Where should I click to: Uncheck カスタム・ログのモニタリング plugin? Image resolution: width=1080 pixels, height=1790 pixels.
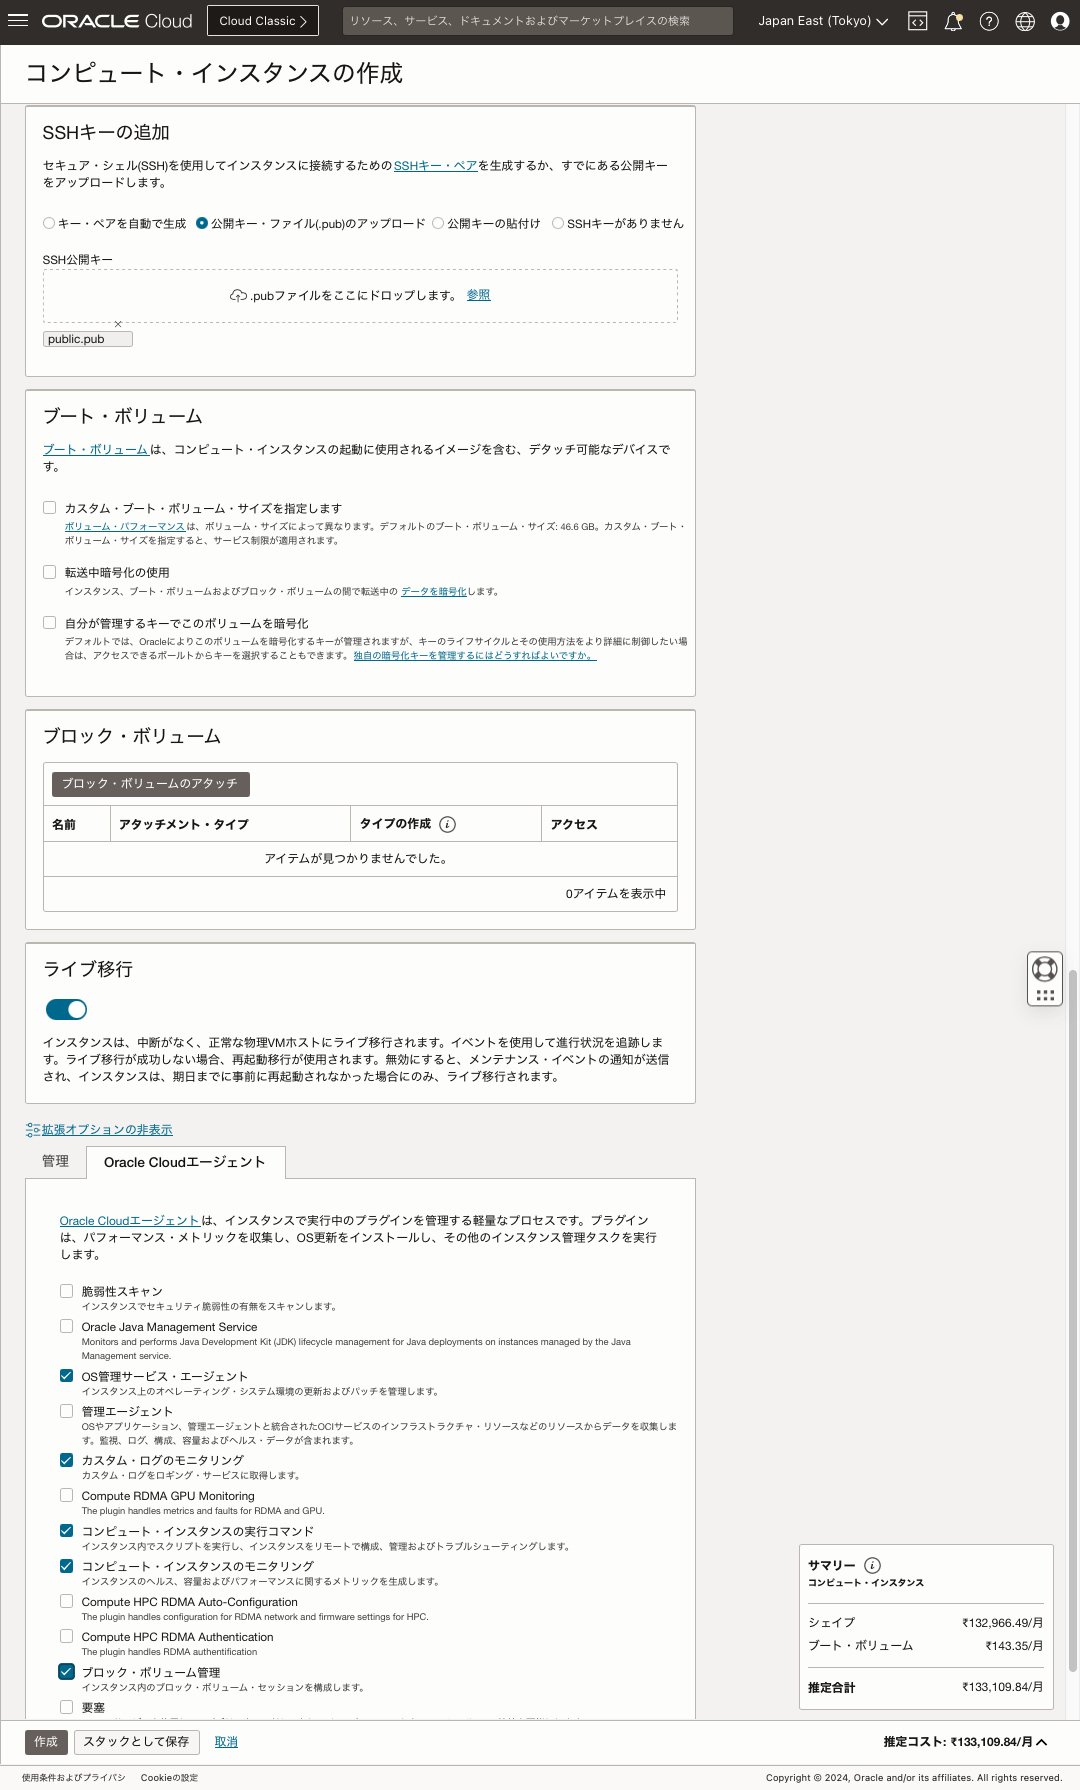(67, 1460)
